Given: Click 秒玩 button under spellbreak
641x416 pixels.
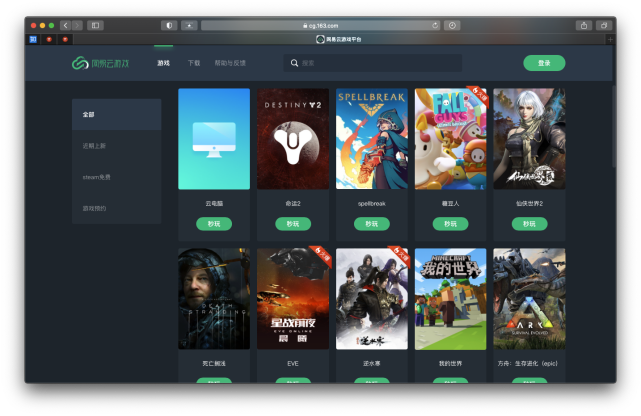Looking at the screenshot, I should [x=372, y=224].
